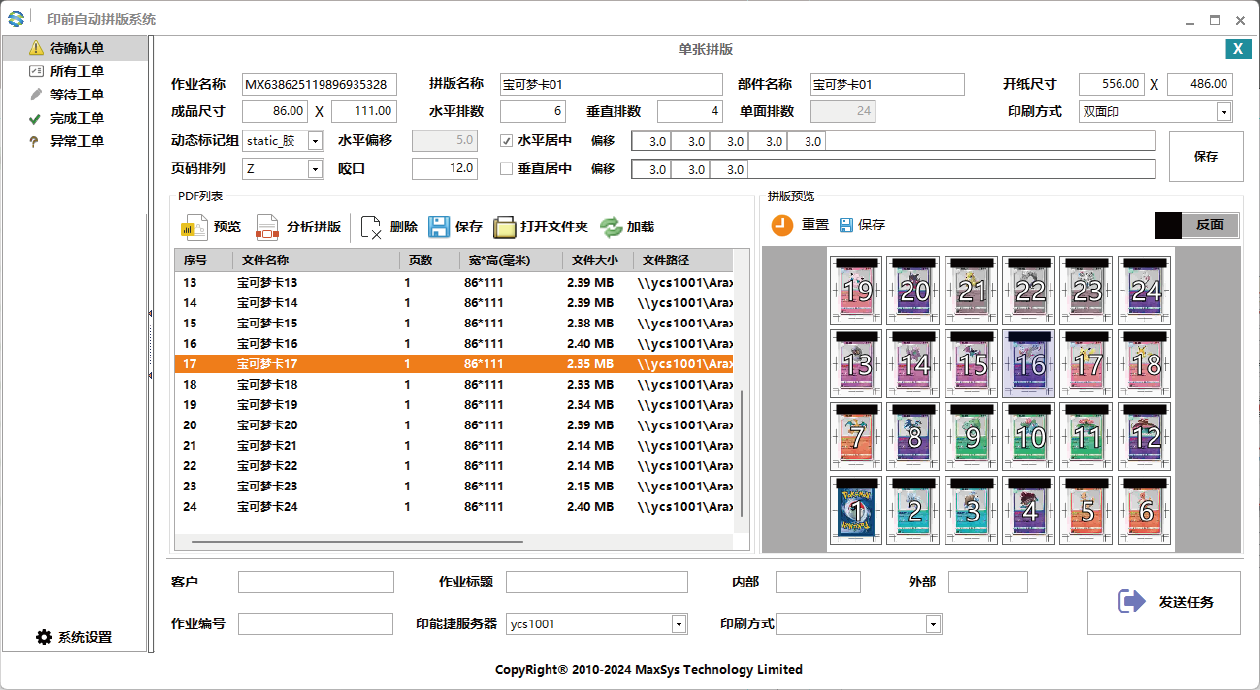Close the 单张拼版 panel with X
This screenshot has width=1260, height=690.
[x=1237, y=49]
